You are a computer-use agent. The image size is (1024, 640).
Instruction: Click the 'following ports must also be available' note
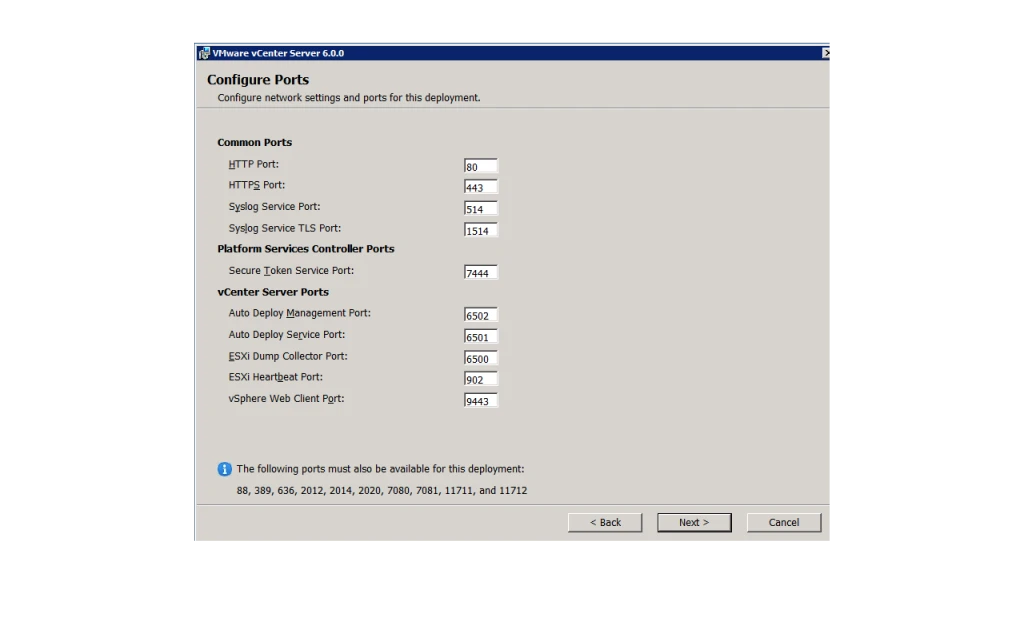pyautogui.click(x=380, y=469)
